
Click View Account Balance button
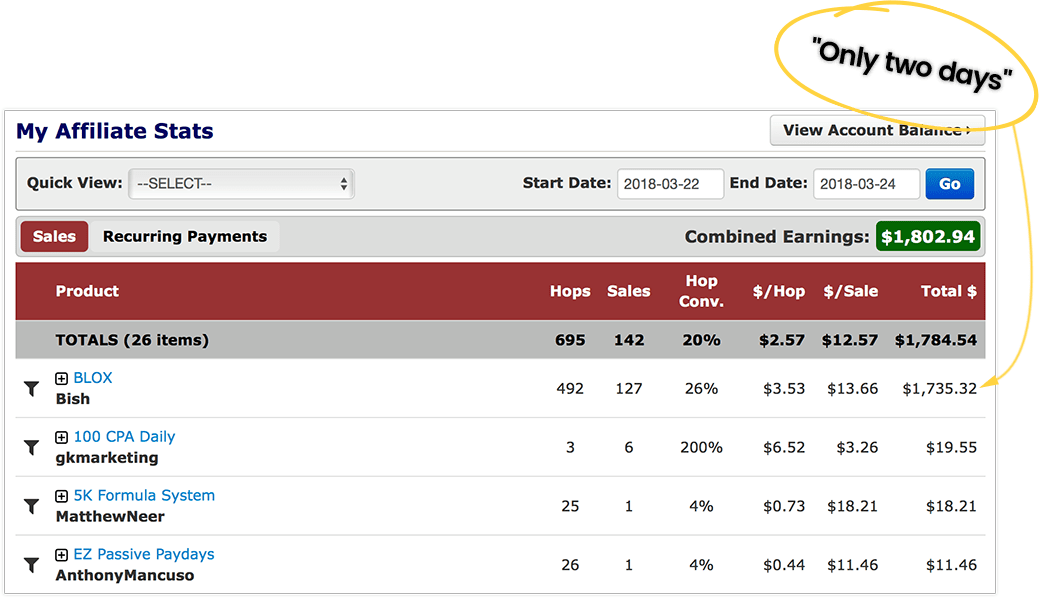click(x=876, y=130)
